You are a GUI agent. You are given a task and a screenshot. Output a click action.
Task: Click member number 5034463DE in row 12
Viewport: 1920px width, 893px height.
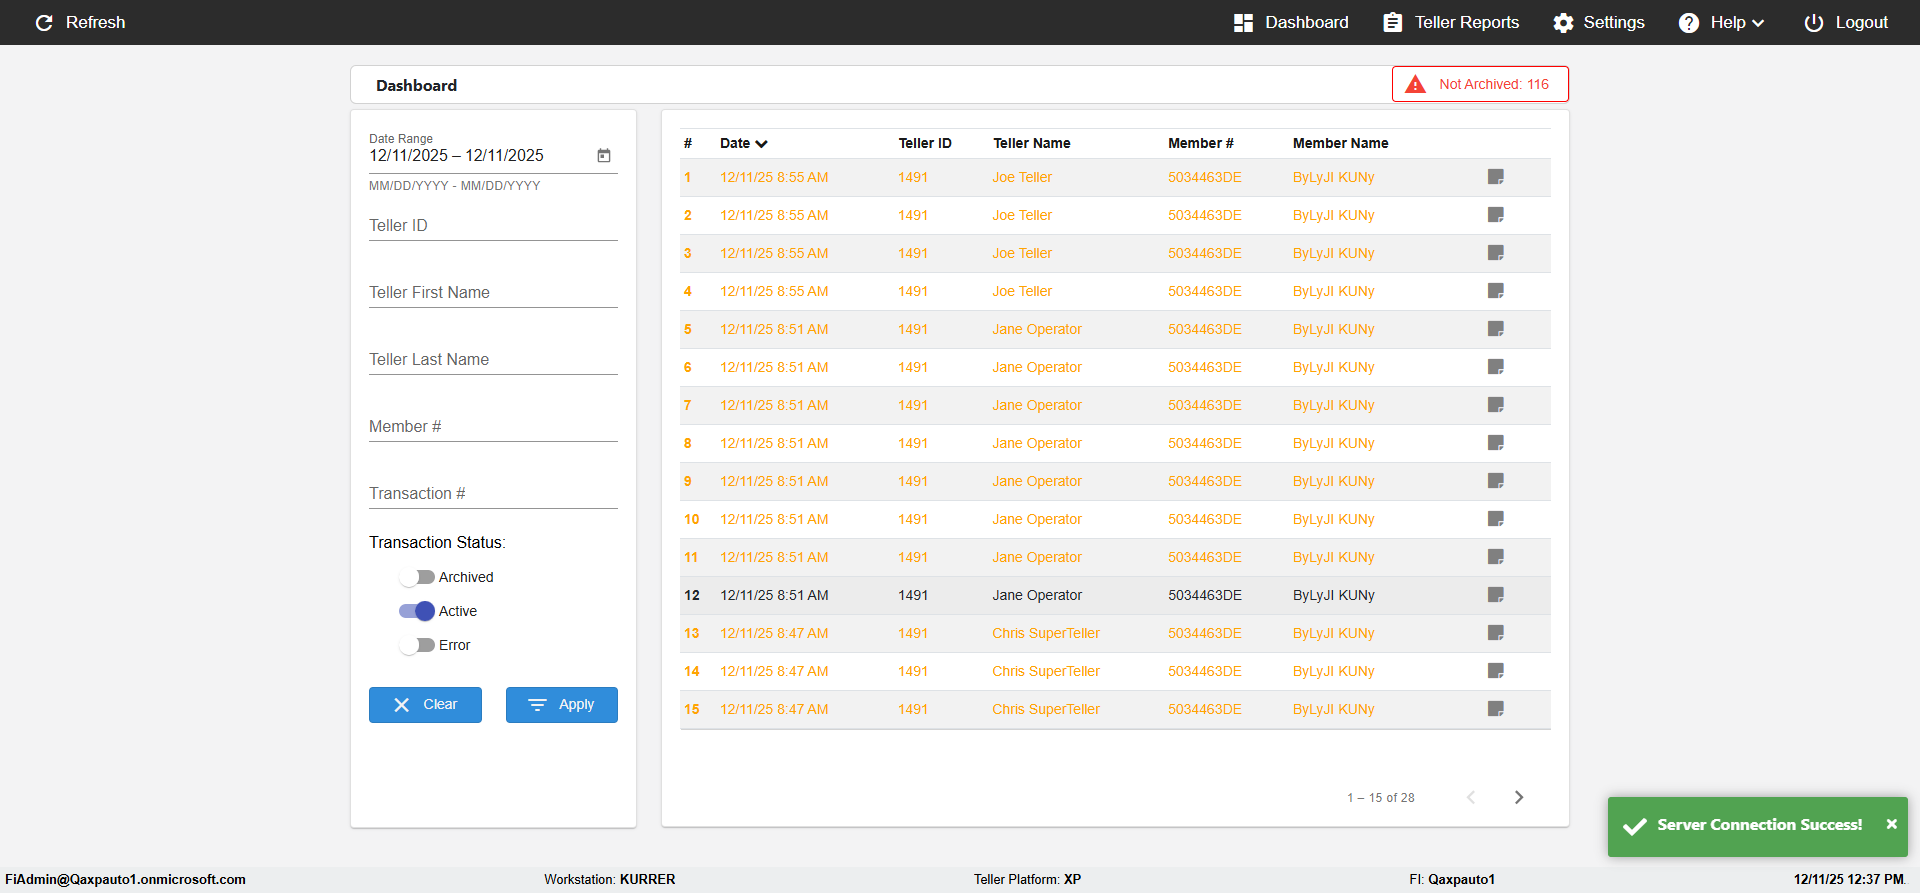1205,595
